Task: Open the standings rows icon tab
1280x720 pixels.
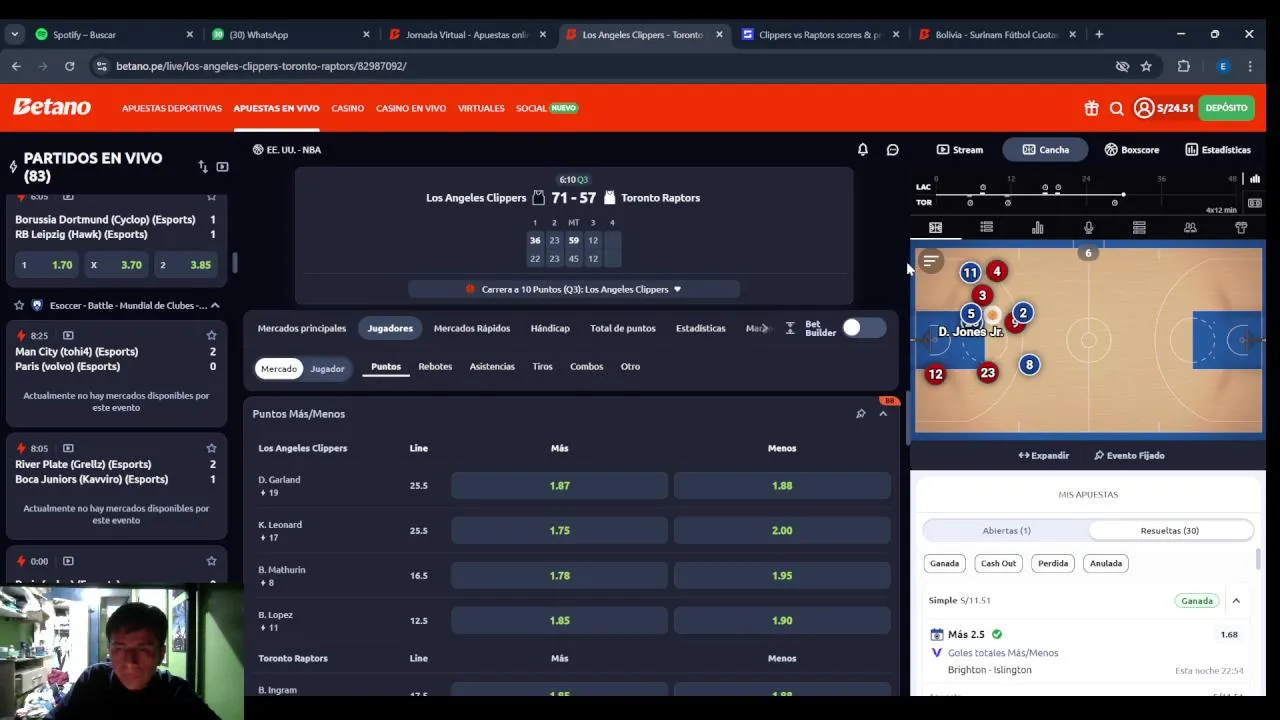Action: point(1139,228)
